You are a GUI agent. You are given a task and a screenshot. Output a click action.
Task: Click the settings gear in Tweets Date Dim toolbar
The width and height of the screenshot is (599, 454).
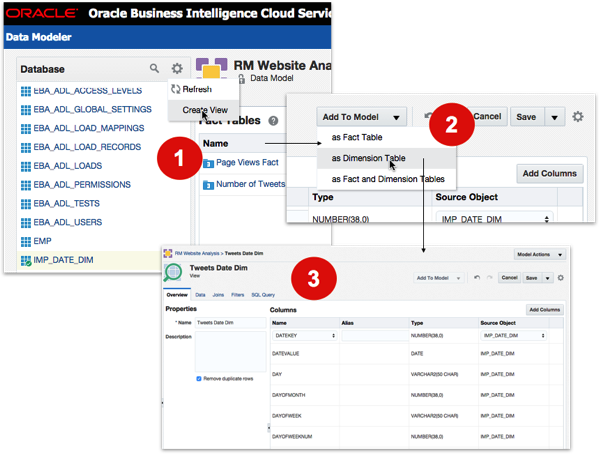point(560,278)
